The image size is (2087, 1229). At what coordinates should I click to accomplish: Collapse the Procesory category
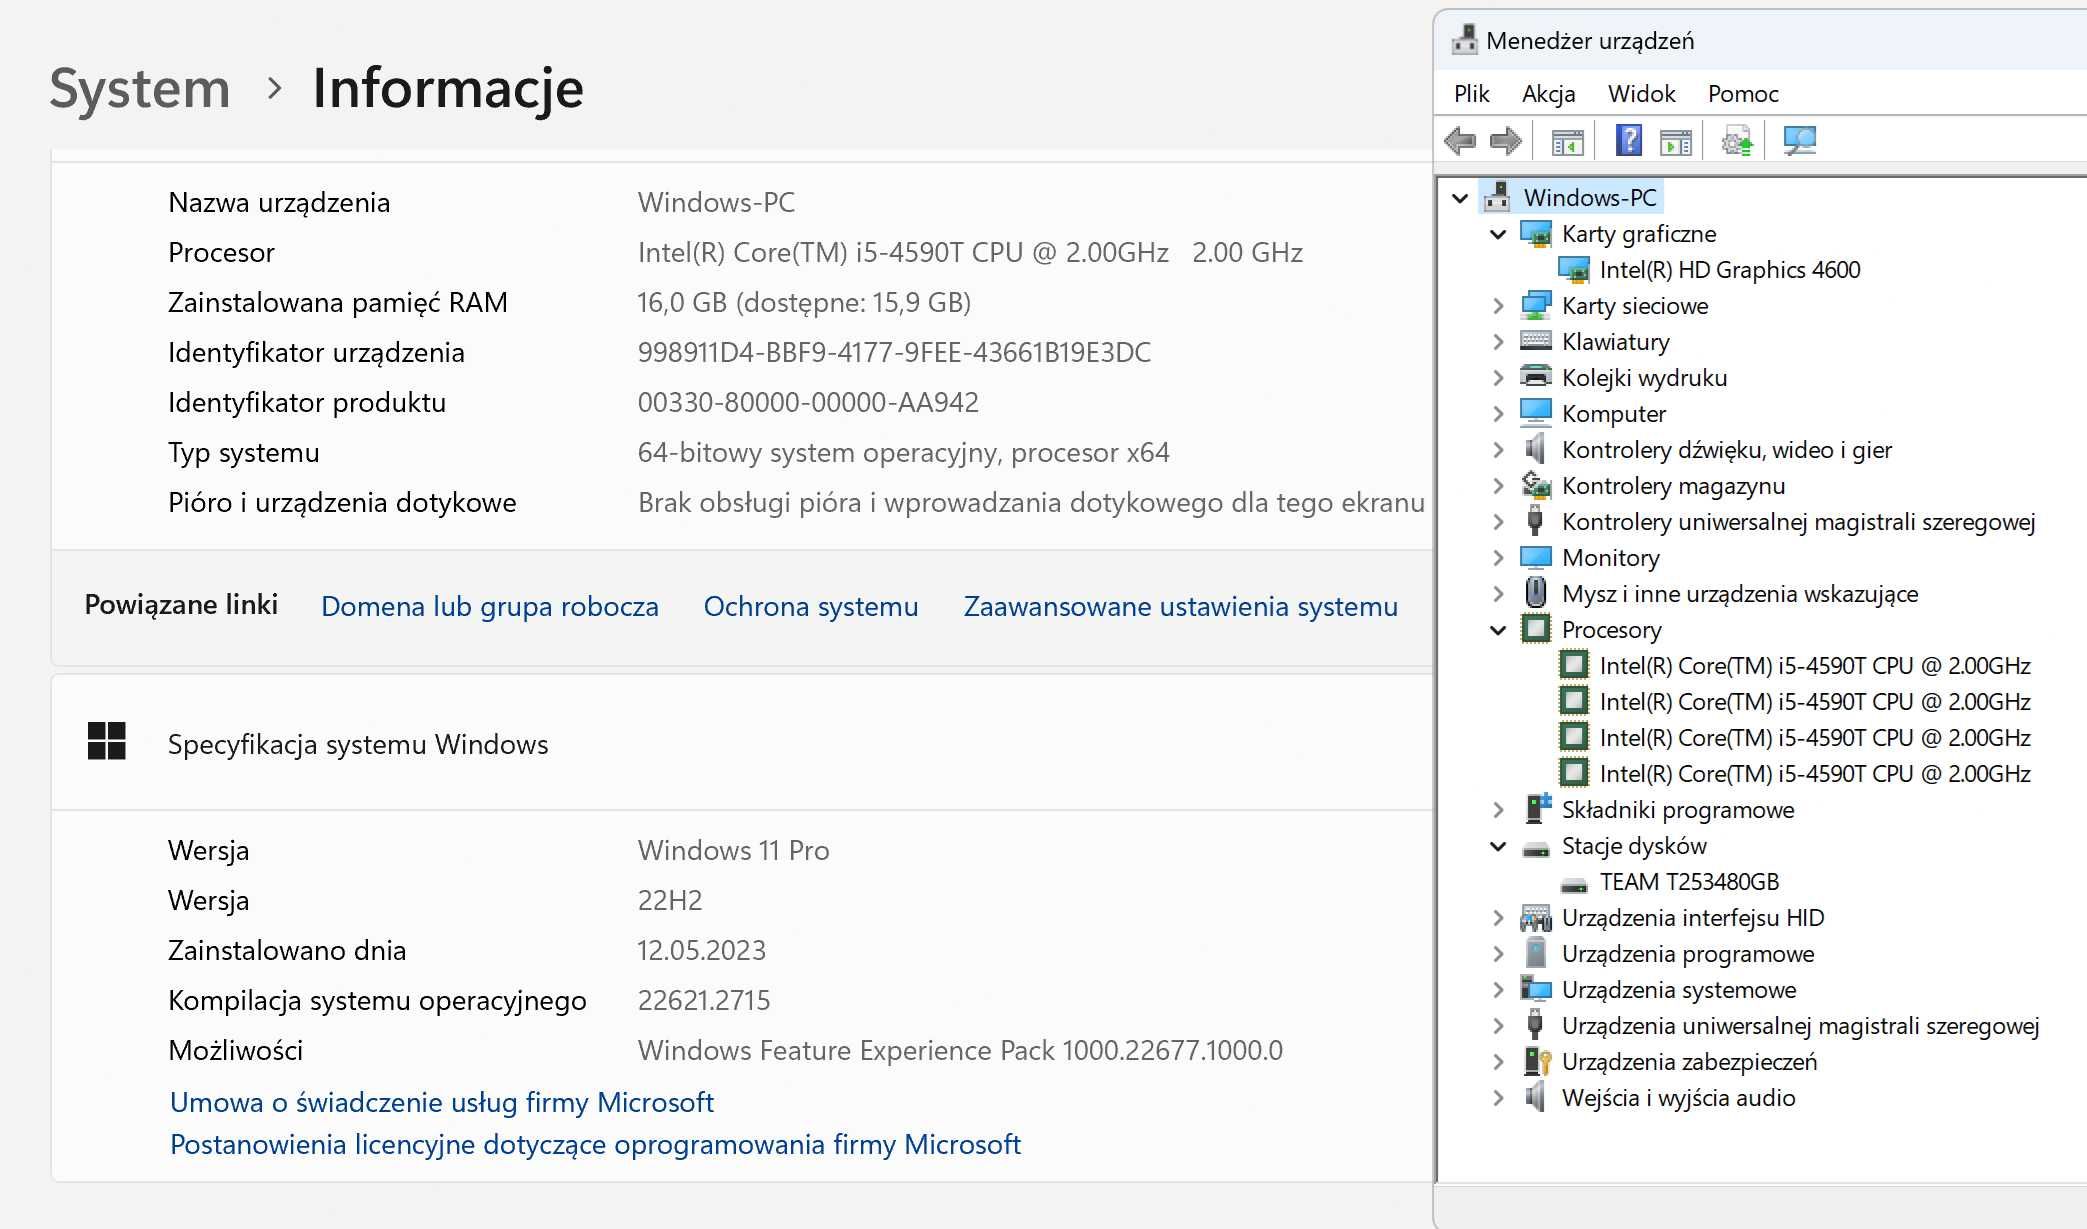pos(1498,630)
